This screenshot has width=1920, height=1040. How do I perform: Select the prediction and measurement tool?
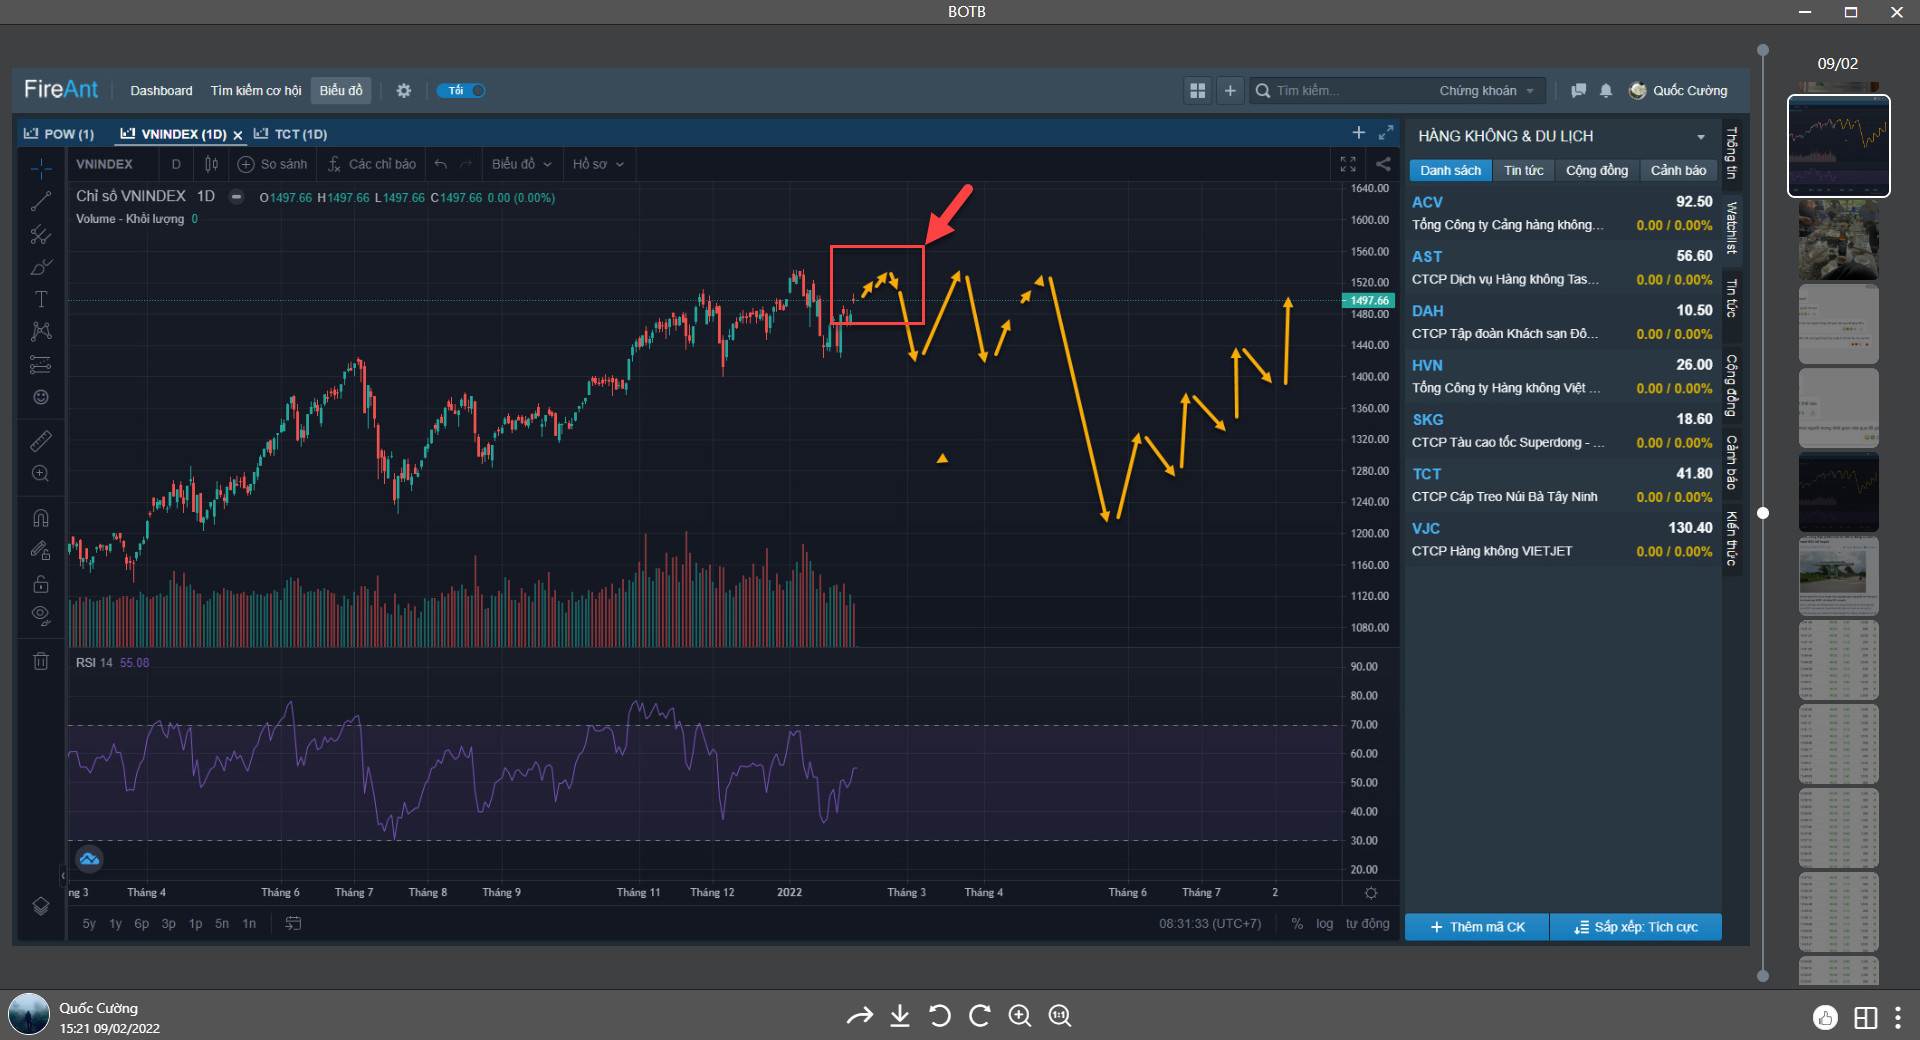pyautogui.click(x=40, y=364)
